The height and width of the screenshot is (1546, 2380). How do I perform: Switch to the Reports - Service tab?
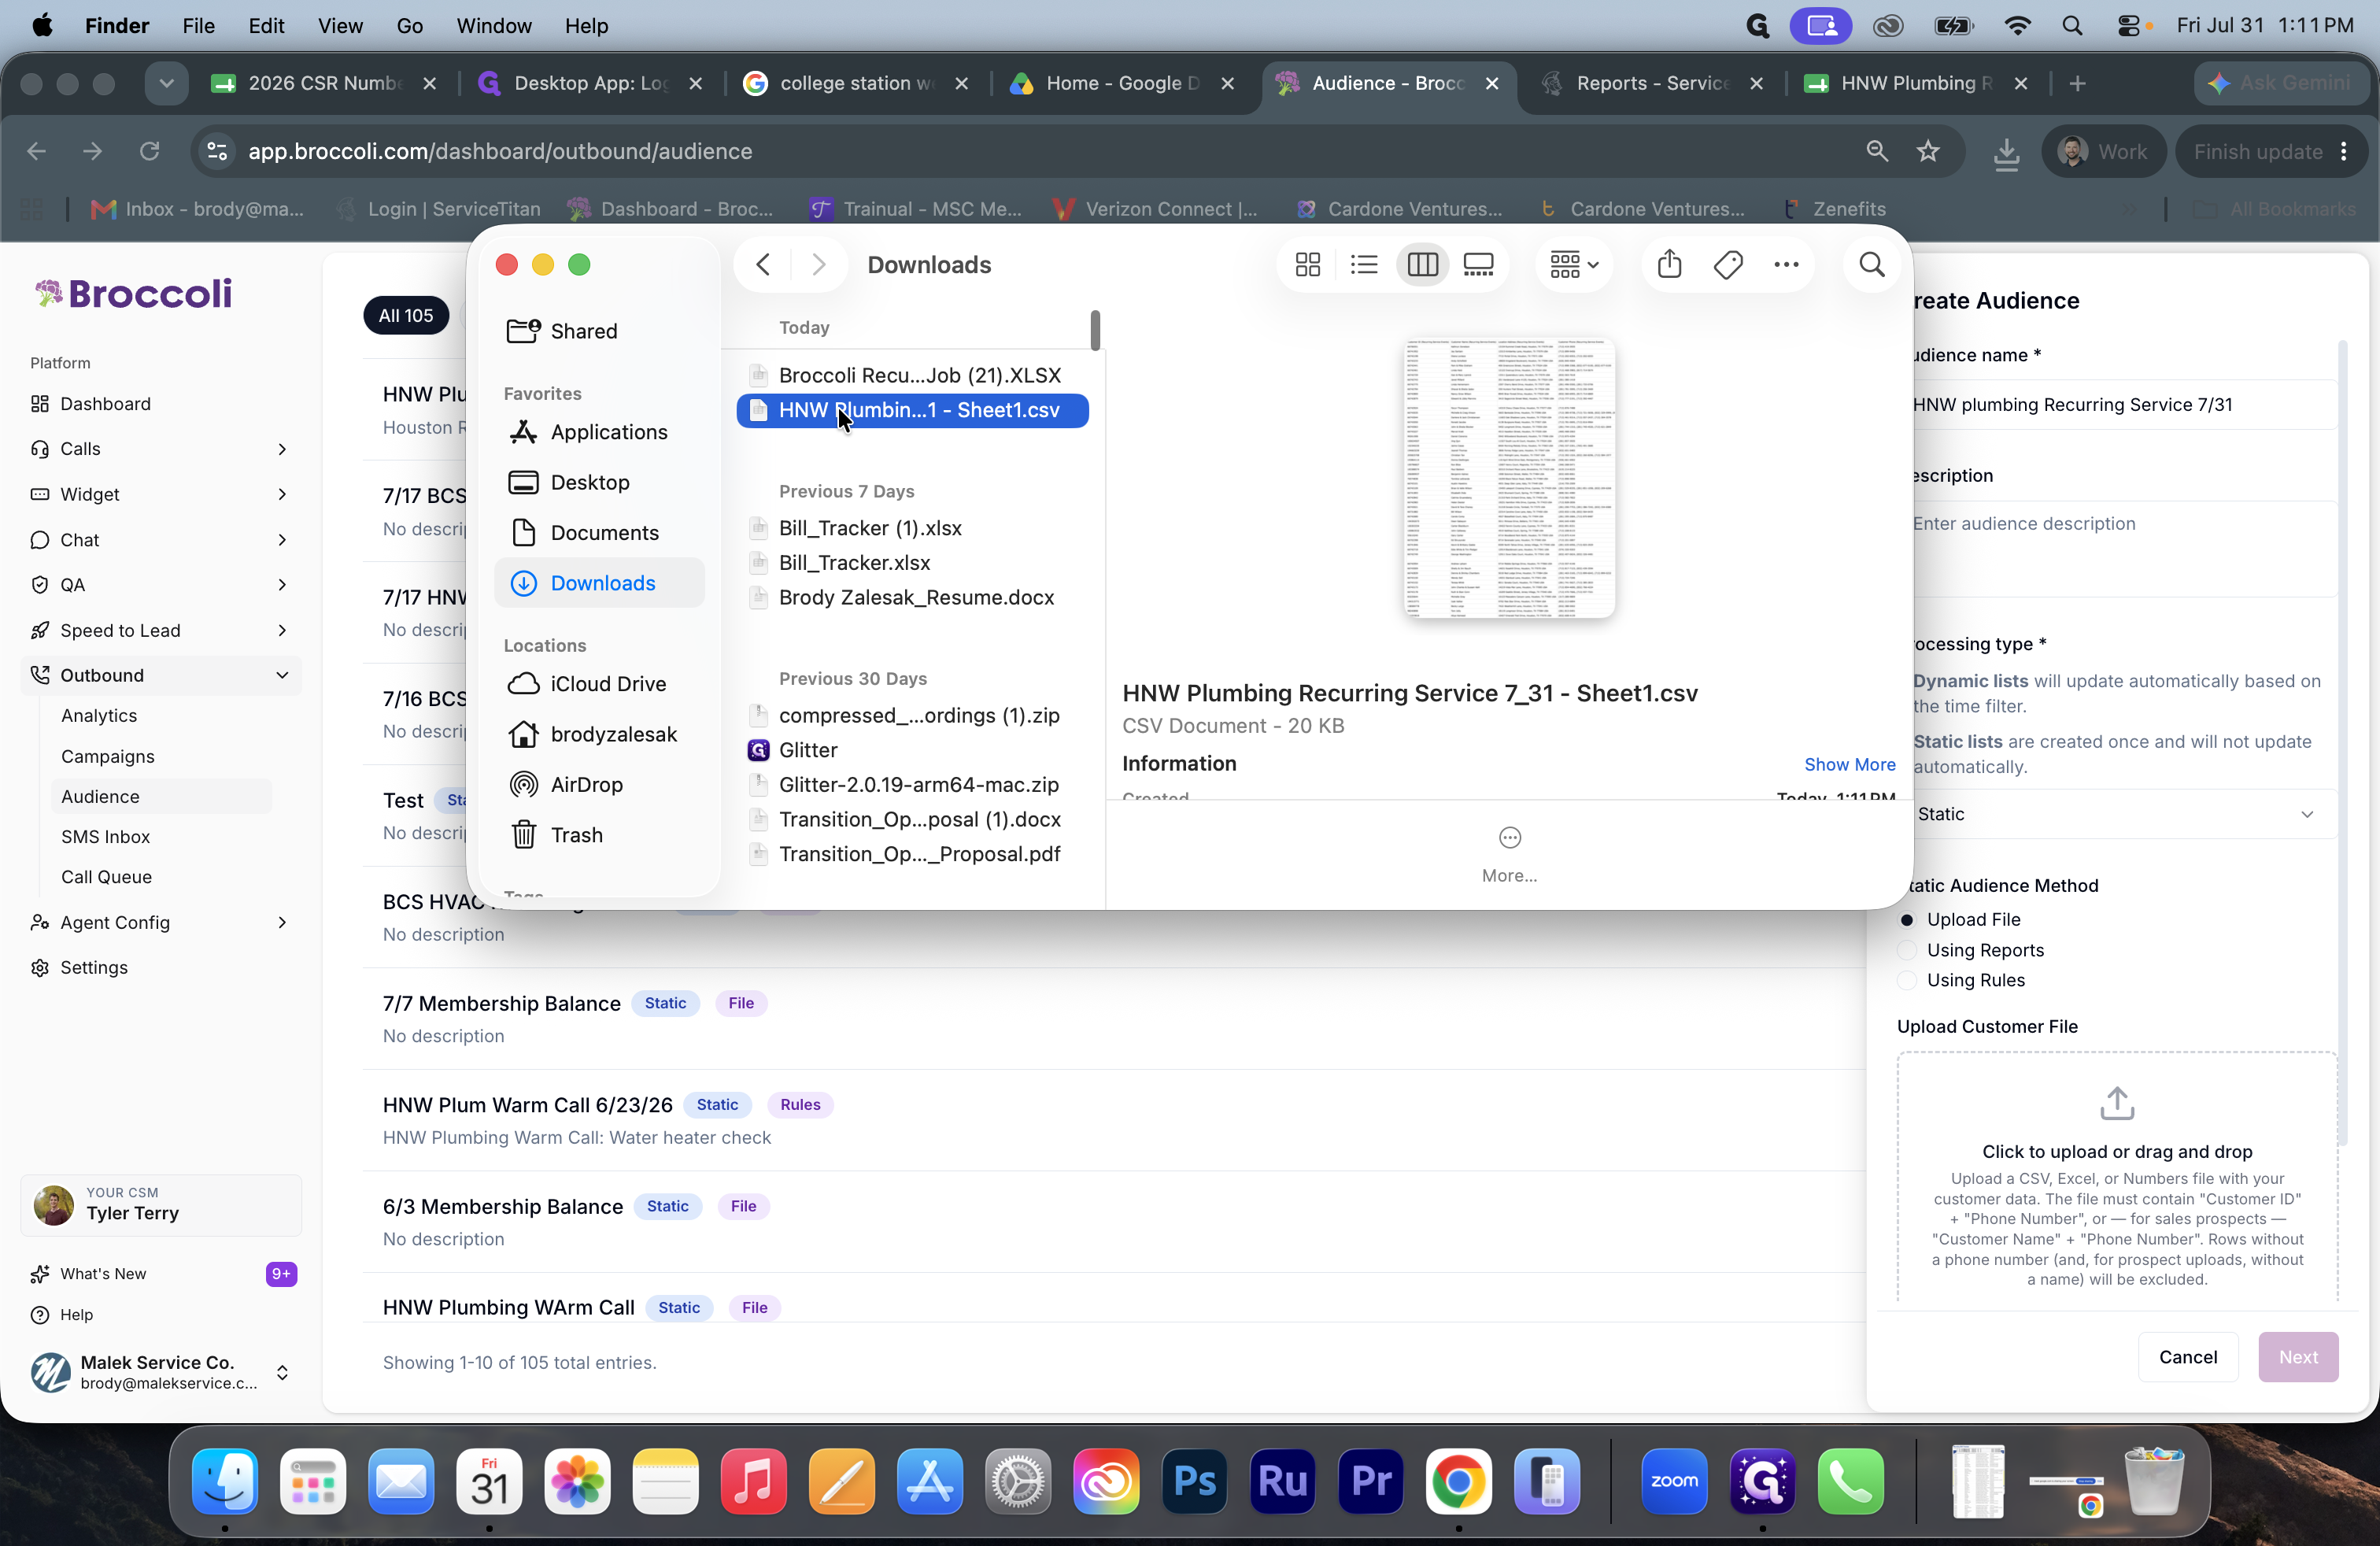pos(1652,83)
